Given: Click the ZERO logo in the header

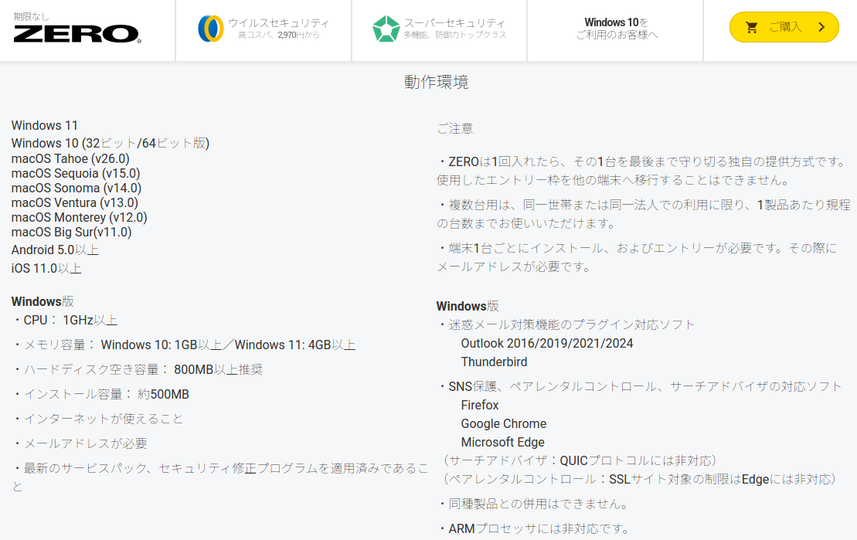Looking at the screenshot, I should pos(77,34).
